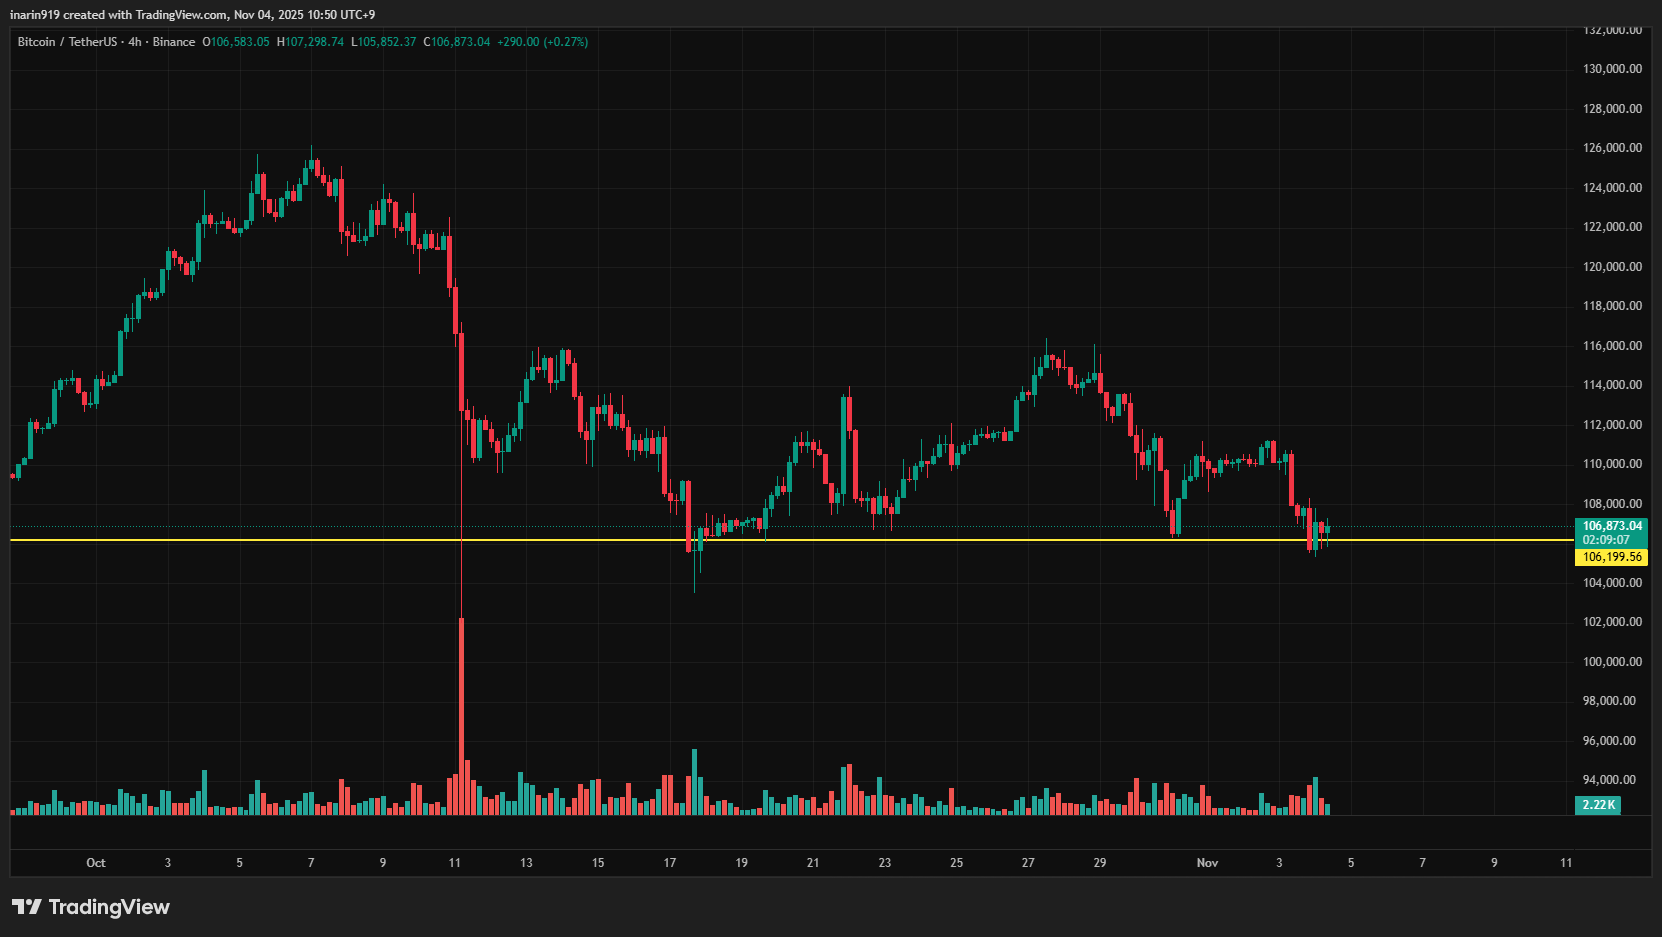1662x937 pixels.
Task: Click the percent change +0.27% value
Action: [x=565, y=42]
